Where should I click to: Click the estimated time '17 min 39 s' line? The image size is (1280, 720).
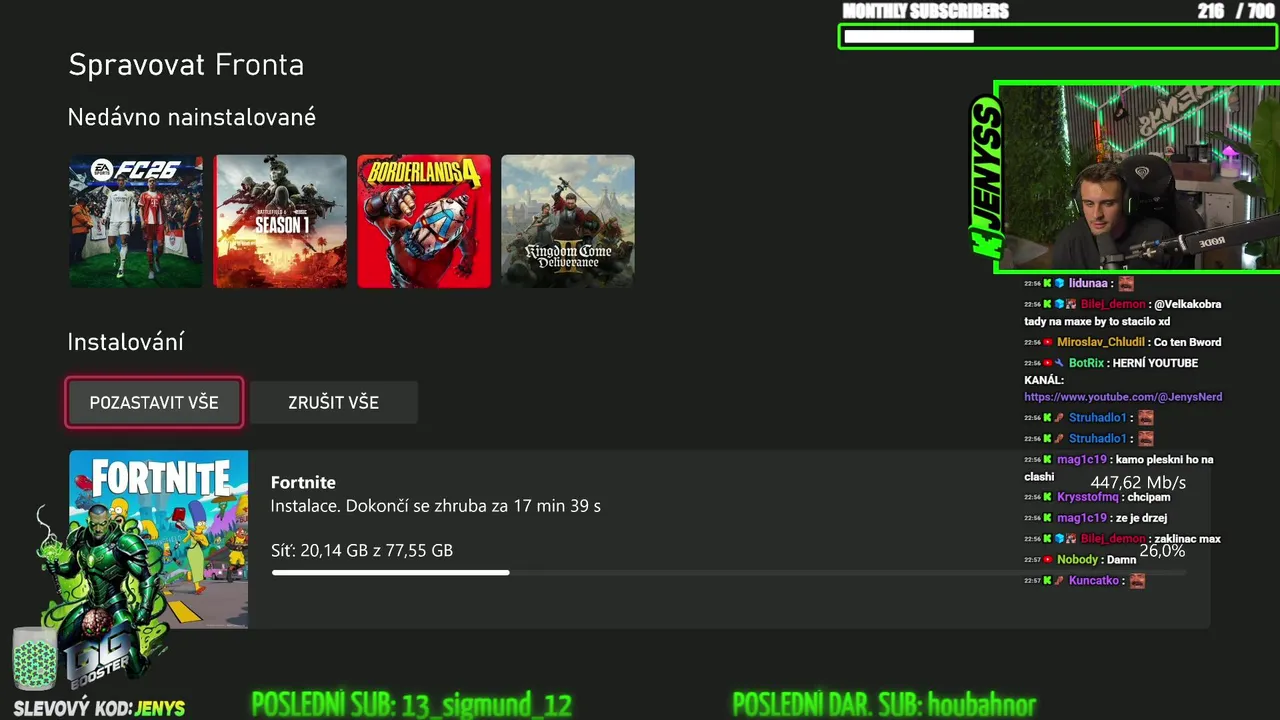(x=435, y=506)
